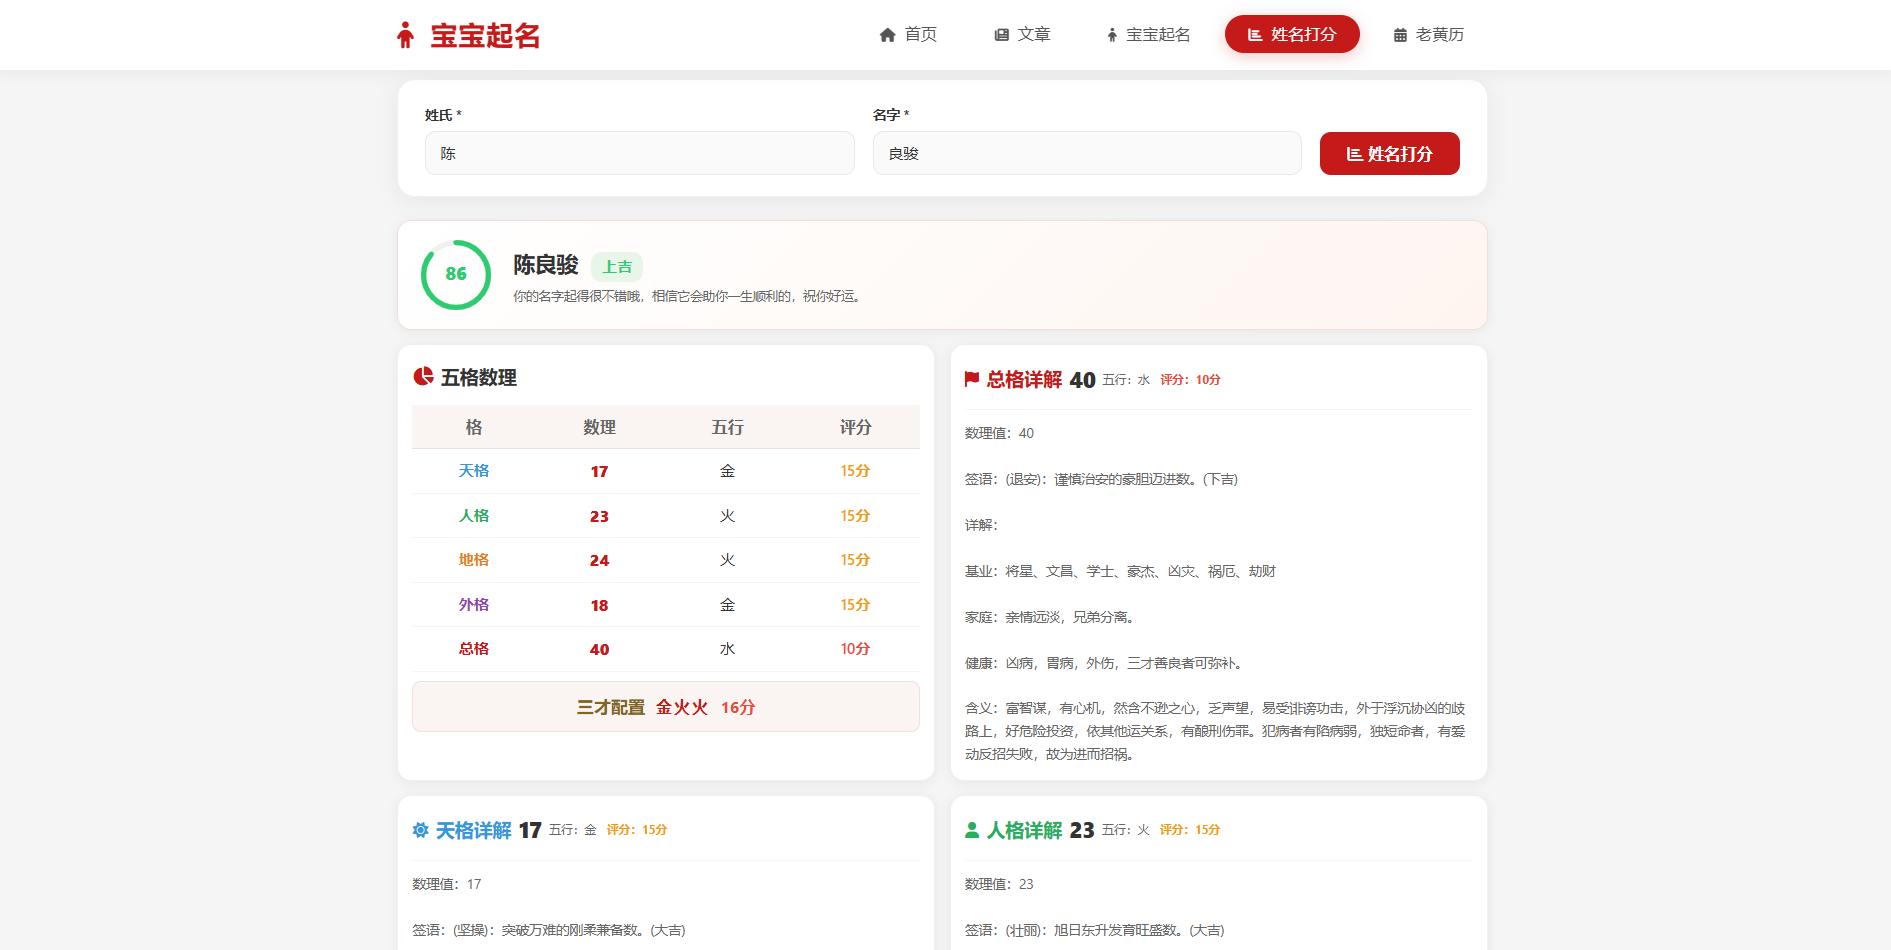Click the 宝宝起名 site title
The image size is (1891, 950).
[485, 35]
